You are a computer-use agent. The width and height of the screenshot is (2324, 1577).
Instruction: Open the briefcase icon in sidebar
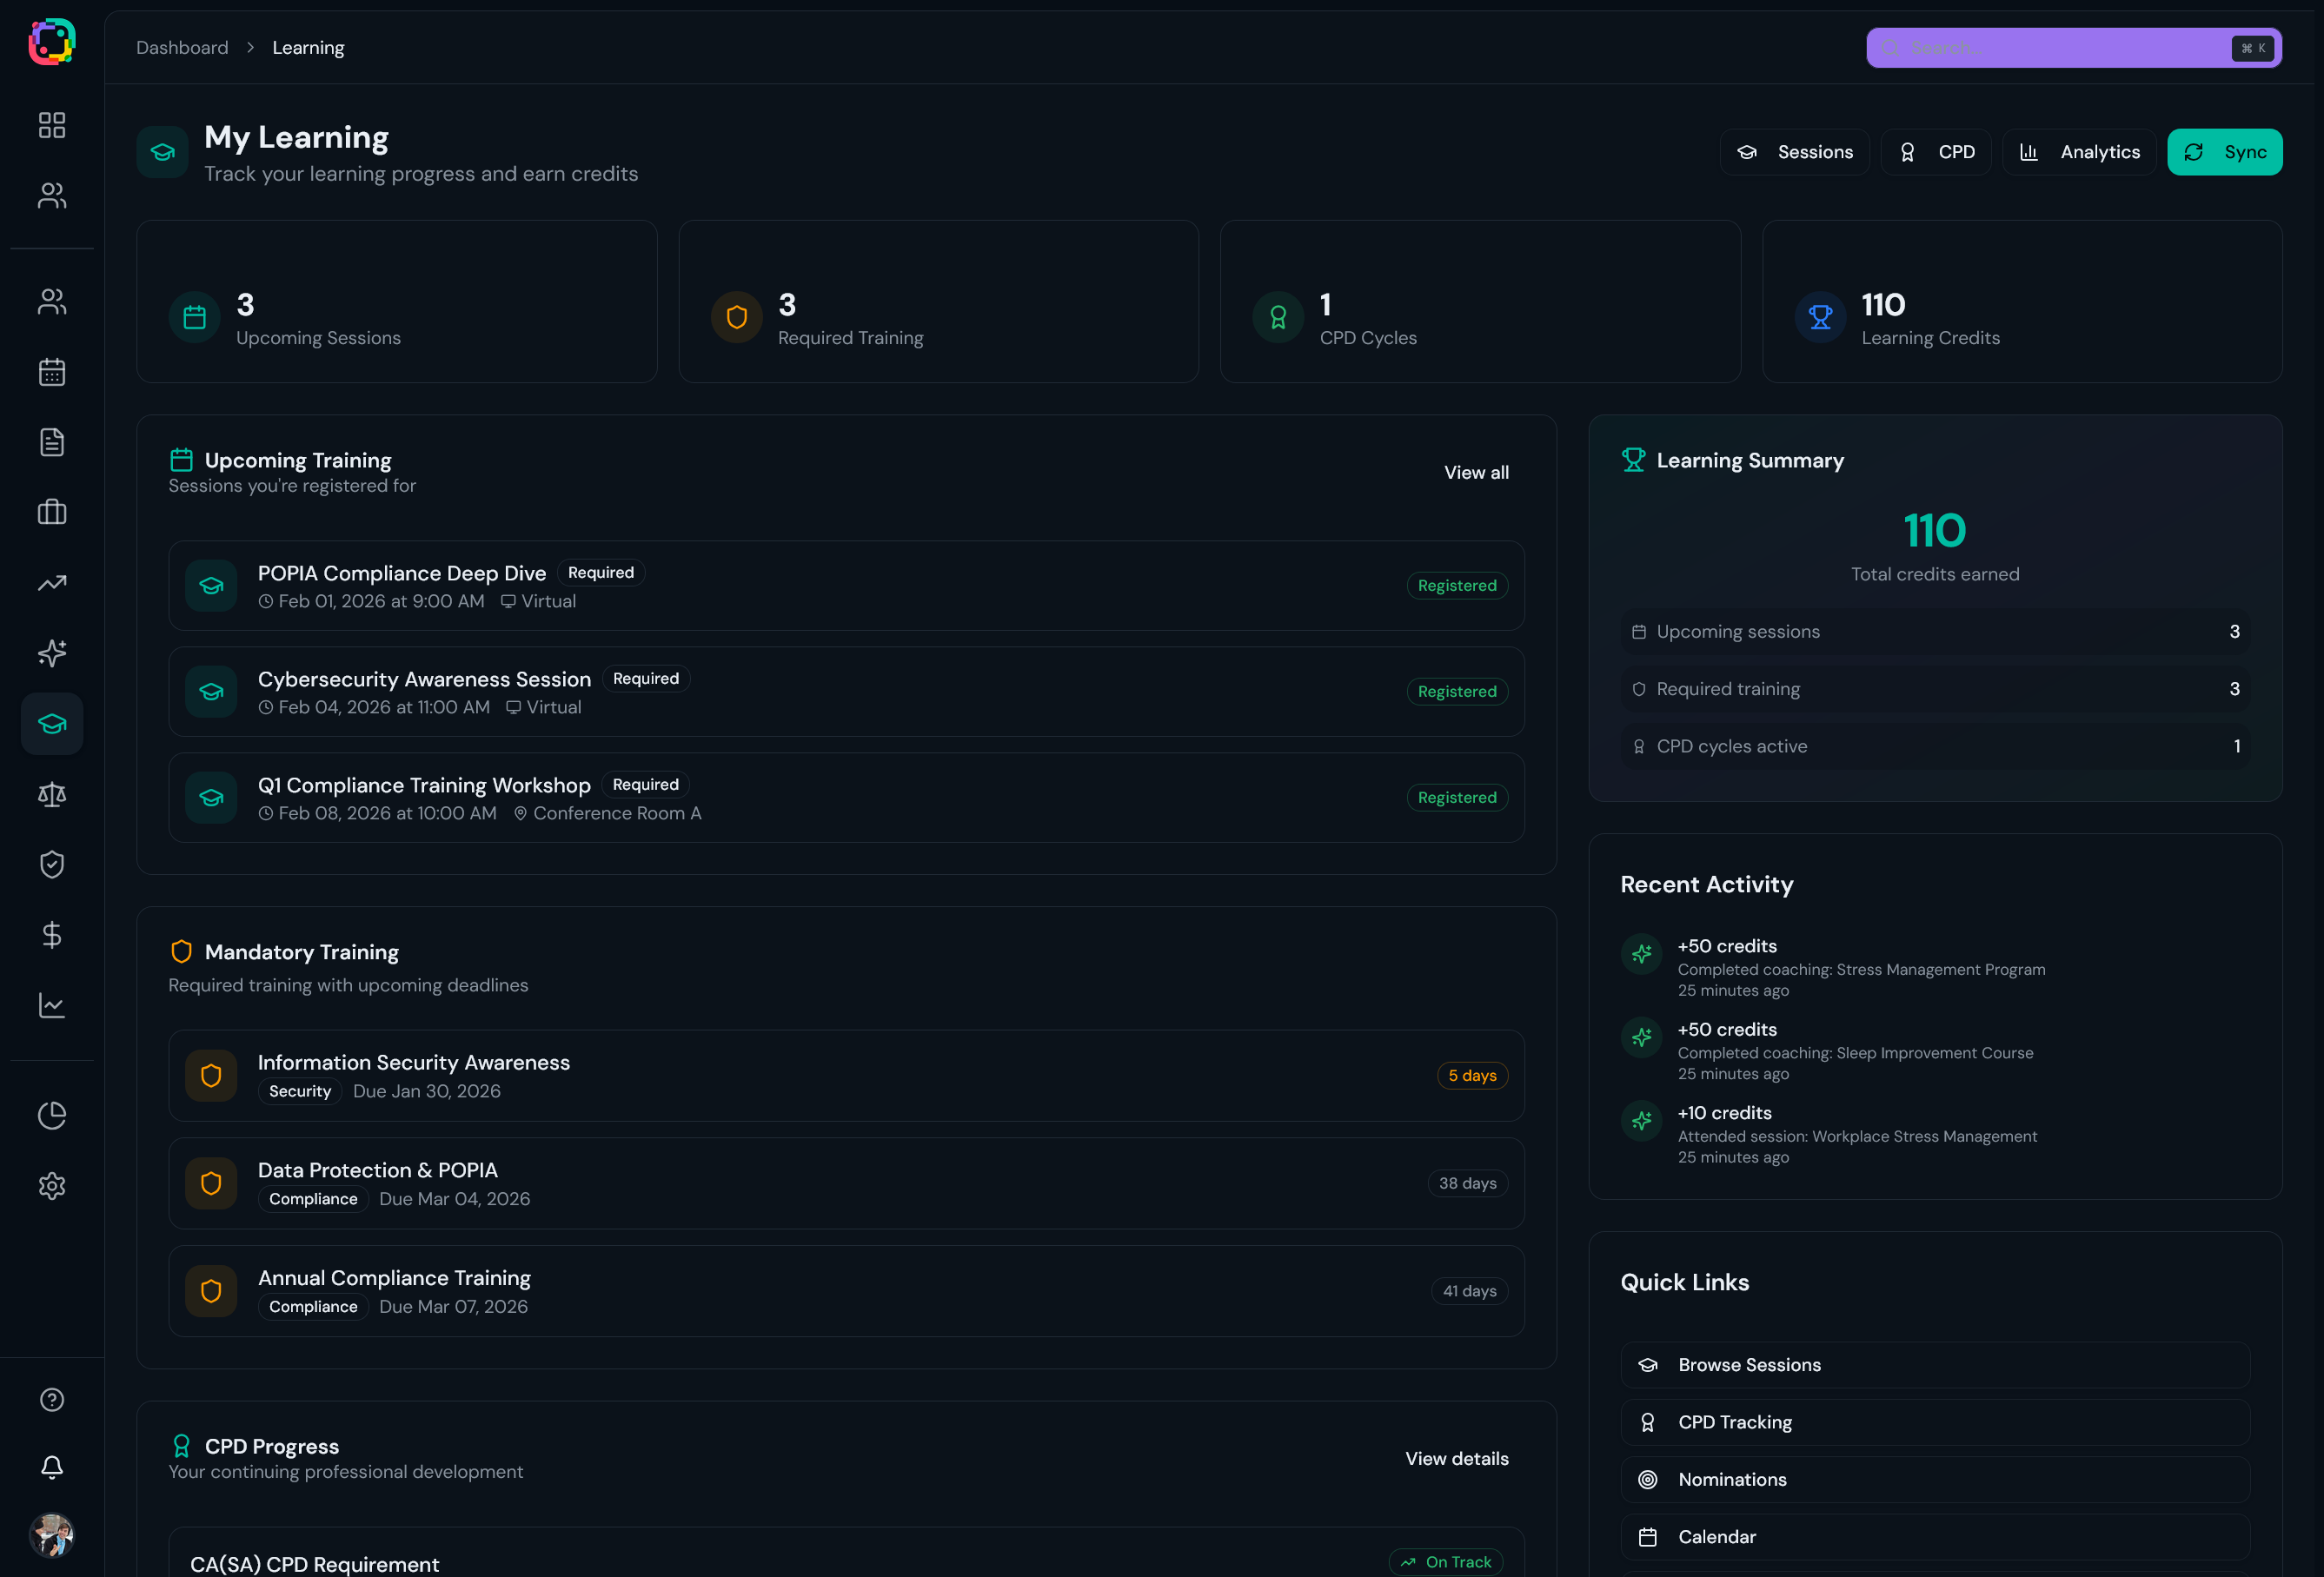[x=52, y=513]
